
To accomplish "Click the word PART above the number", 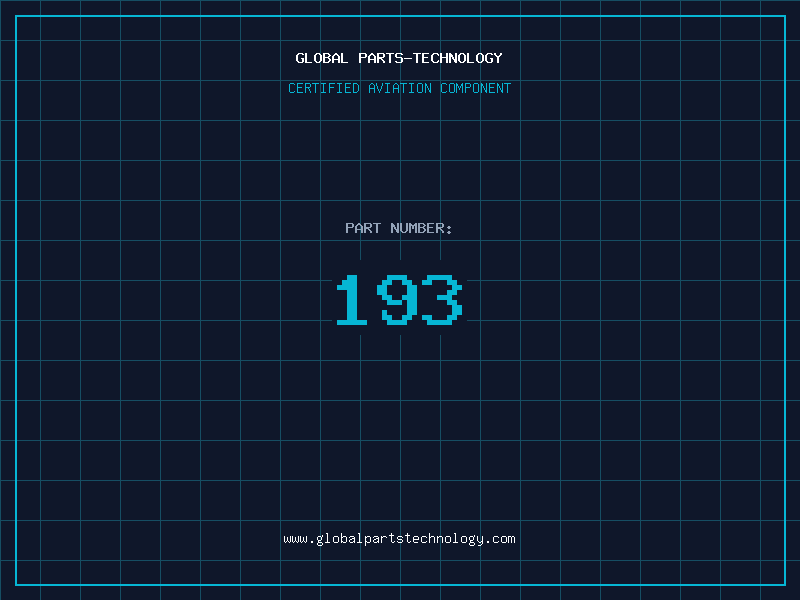I will [363, 229].
